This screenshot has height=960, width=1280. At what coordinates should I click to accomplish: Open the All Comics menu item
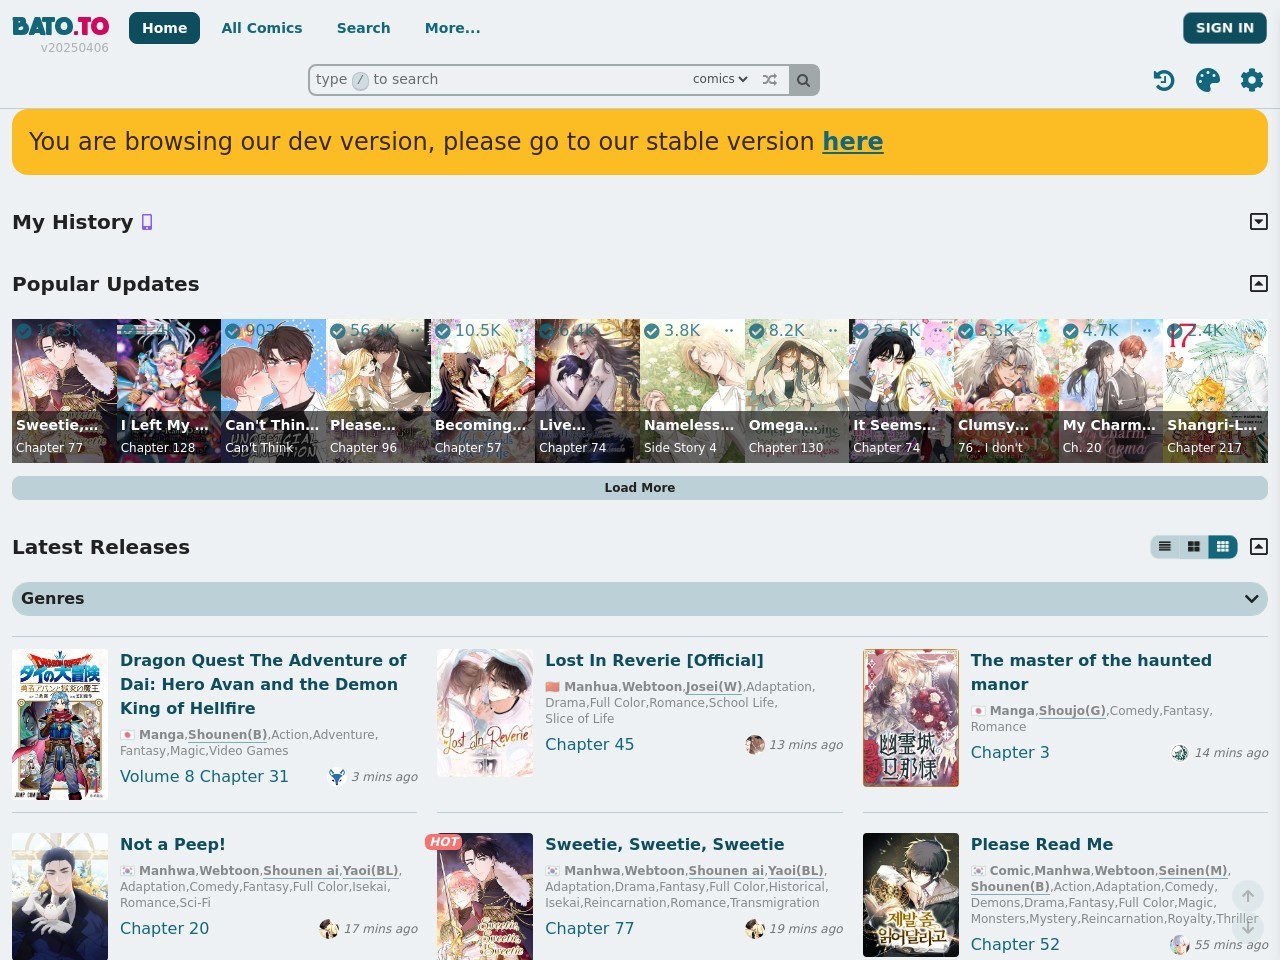coord(262,28)
